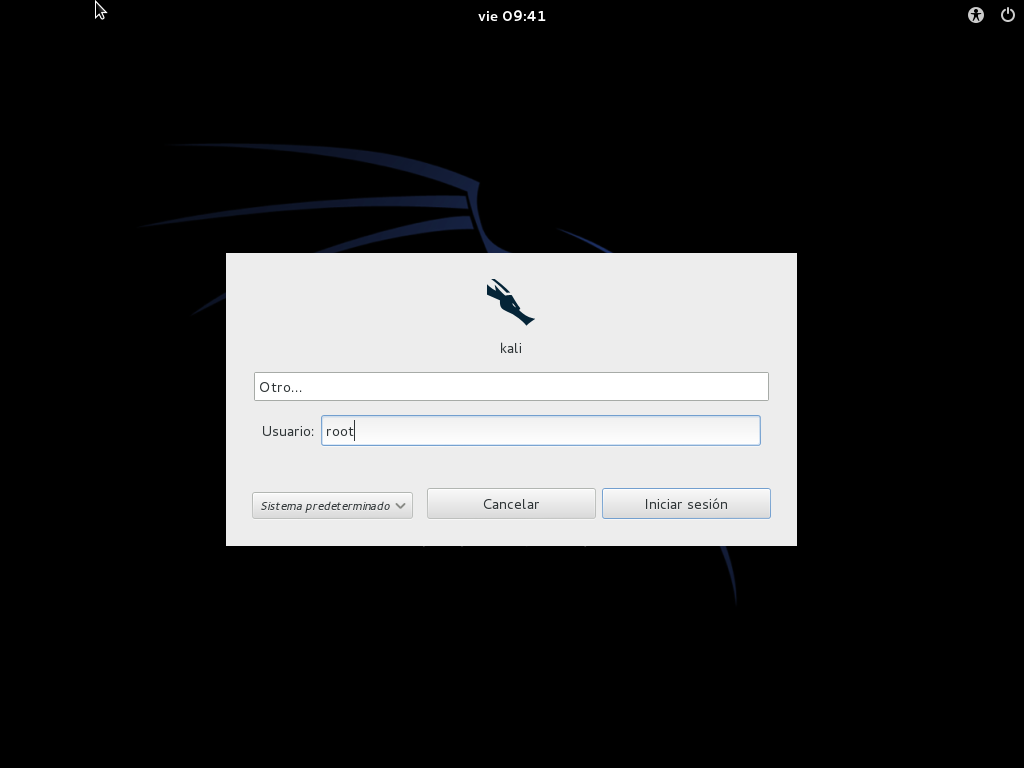The width and height of the screenshot is (1024, 768).
Task: Select the Otro... user entry
Action: [x=511, y=387]
